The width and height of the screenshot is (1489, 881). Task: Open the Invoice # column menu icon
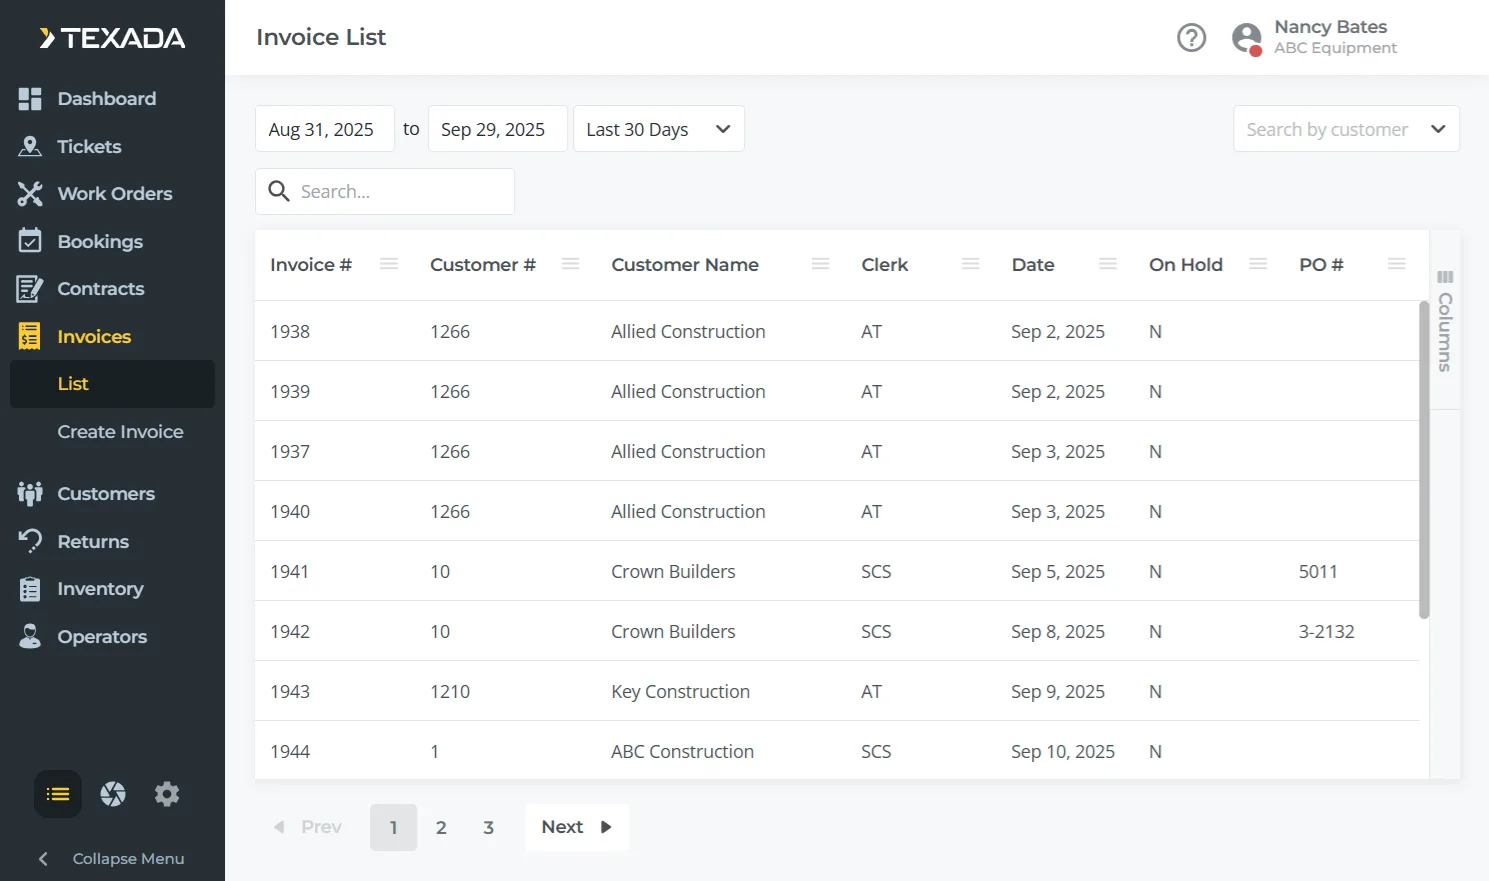point(389,264)
